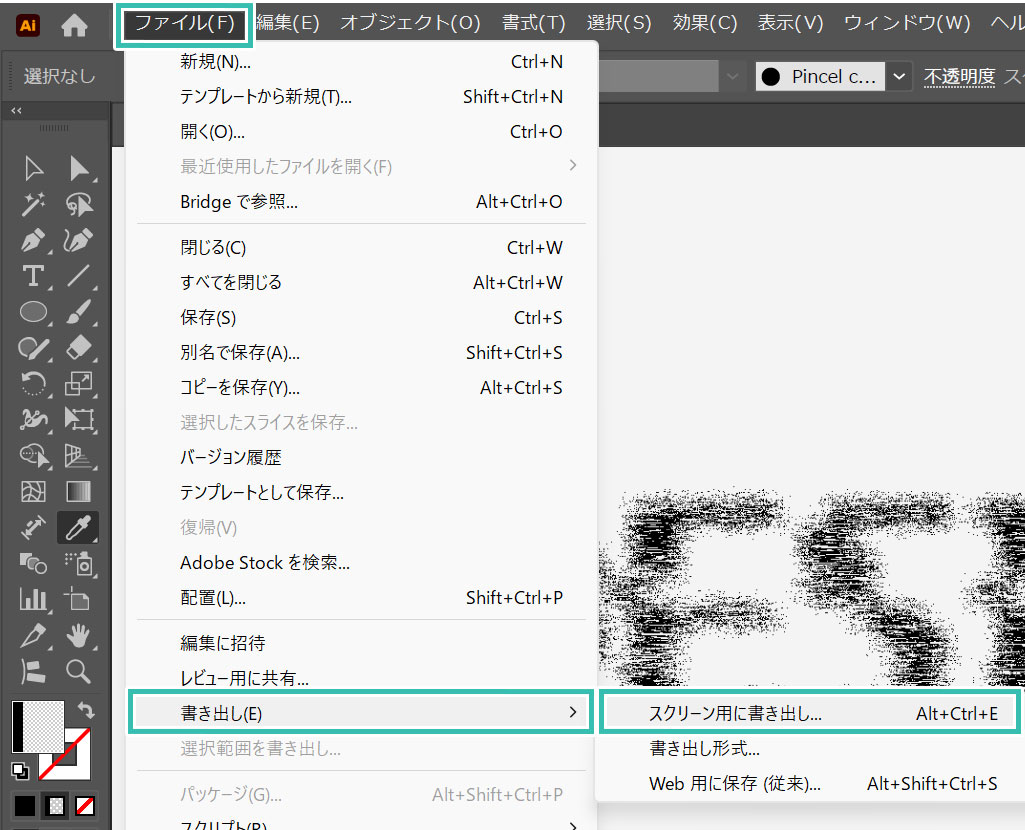Viewport: 1025px width, 830px height.
Task: Select the Column Graph tool
Action: point(34,599)
